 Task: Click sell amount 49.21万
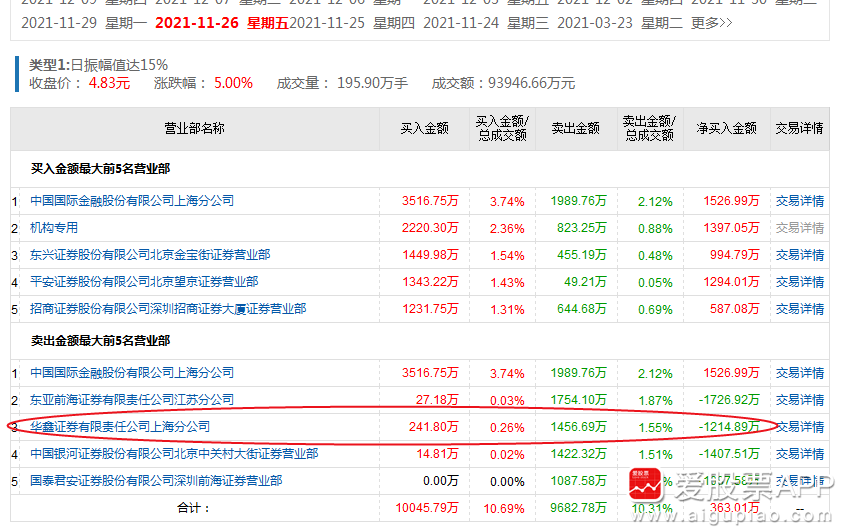click(x=585, y=282)
